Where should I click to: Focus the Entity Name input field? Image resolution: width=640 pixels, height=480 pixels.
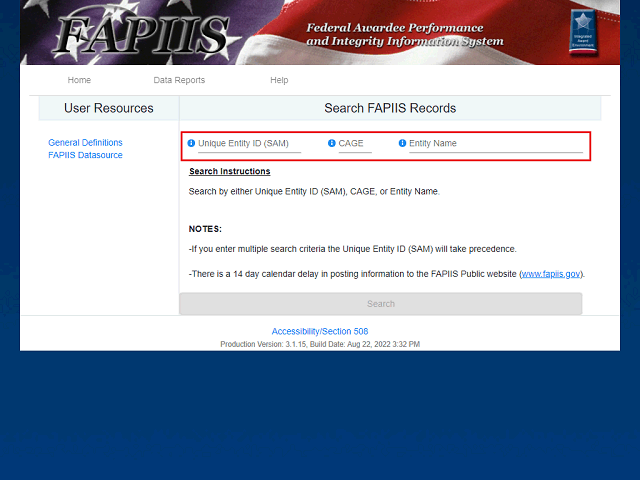click(x=496, y=144)
